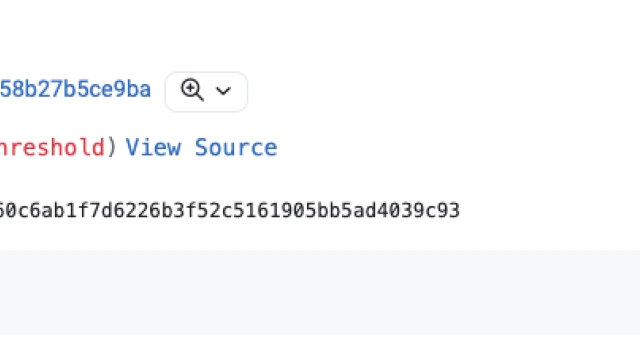Select the plus magnifying glass icon
The height and width of the screenshot is (360, 640).
(192, 90)
